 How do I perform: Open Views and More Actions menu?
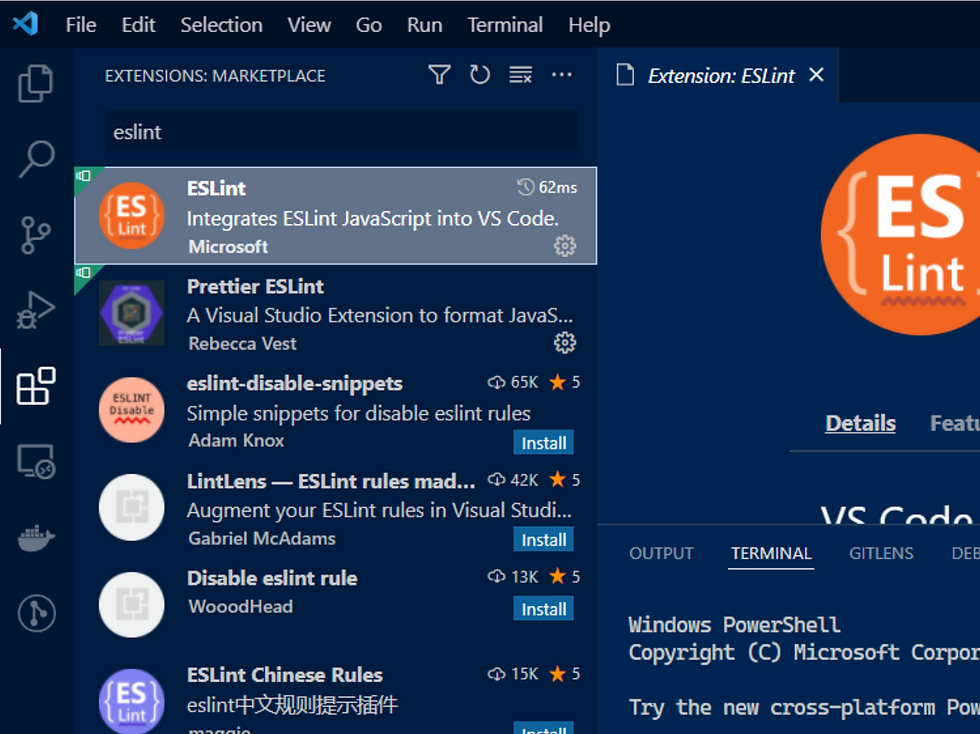coord(561,75)
